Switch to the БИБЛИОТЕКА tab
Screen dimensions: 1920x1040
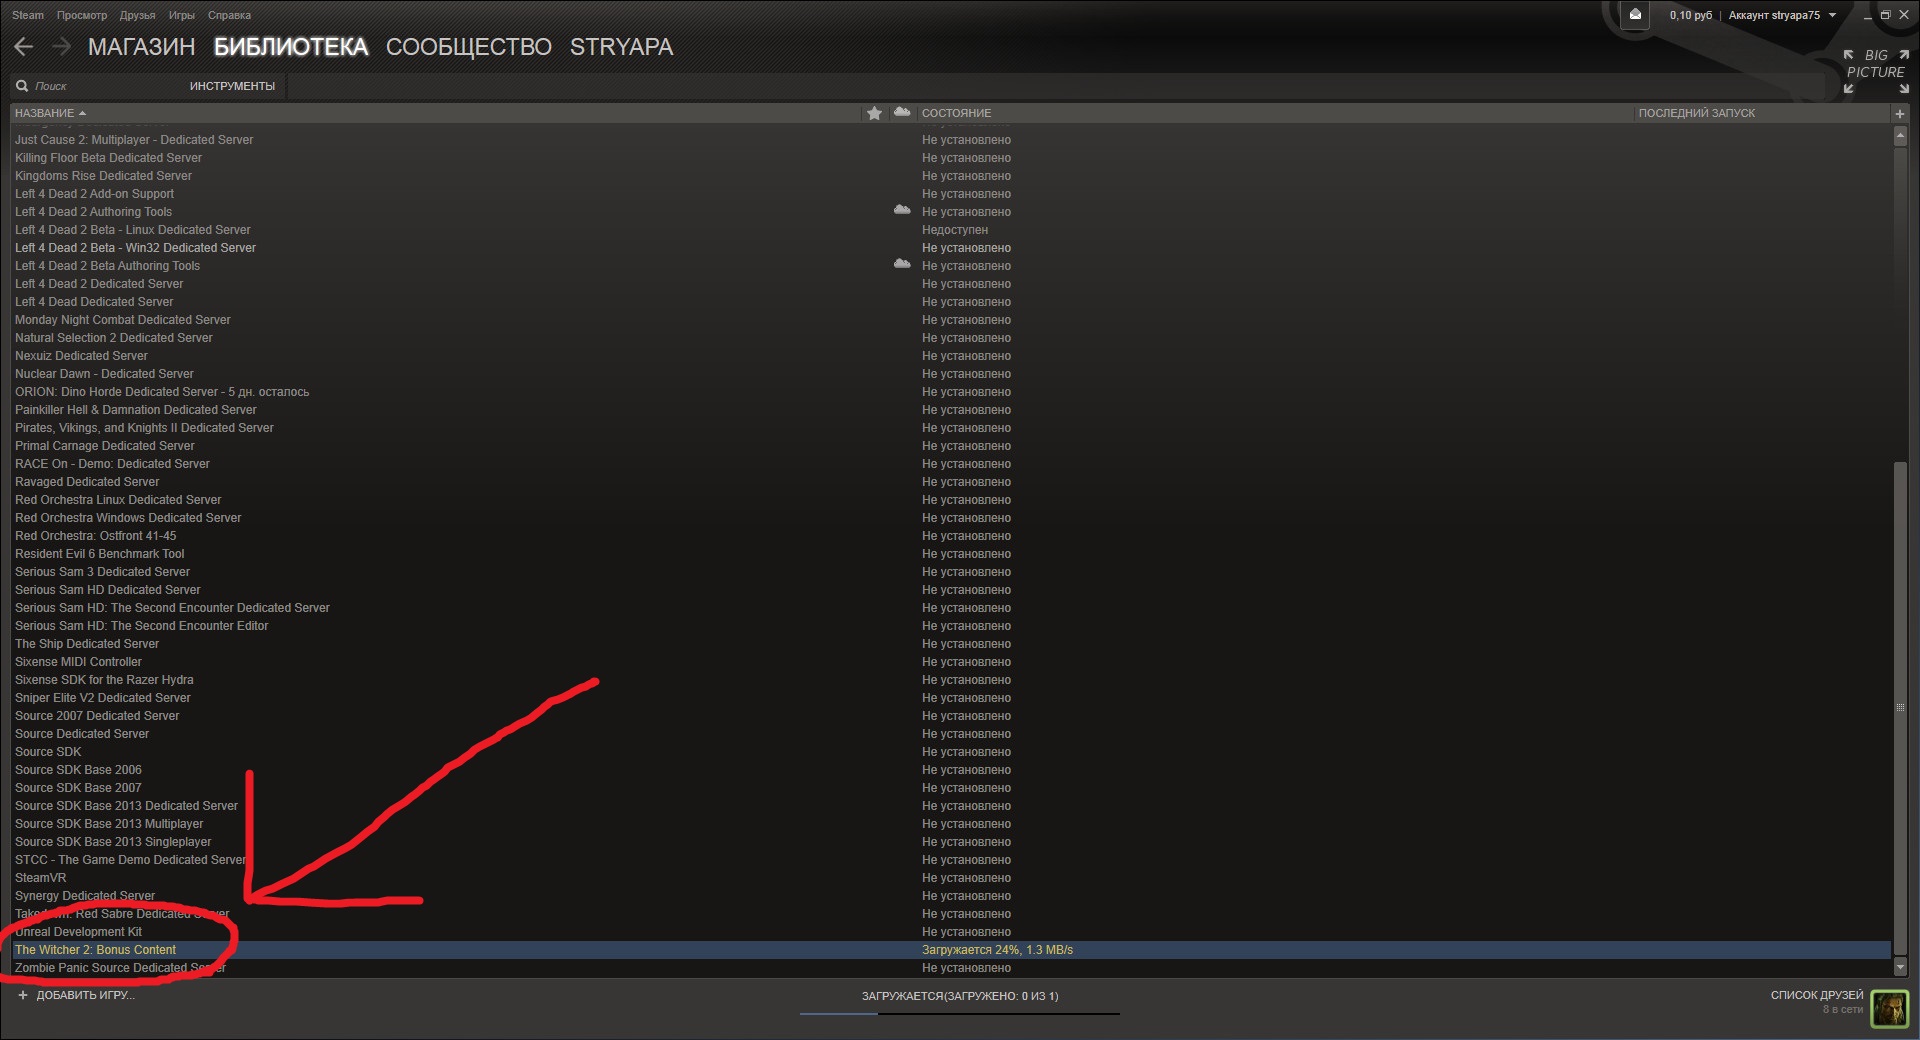pyautogui.click(x=291, y=47)
